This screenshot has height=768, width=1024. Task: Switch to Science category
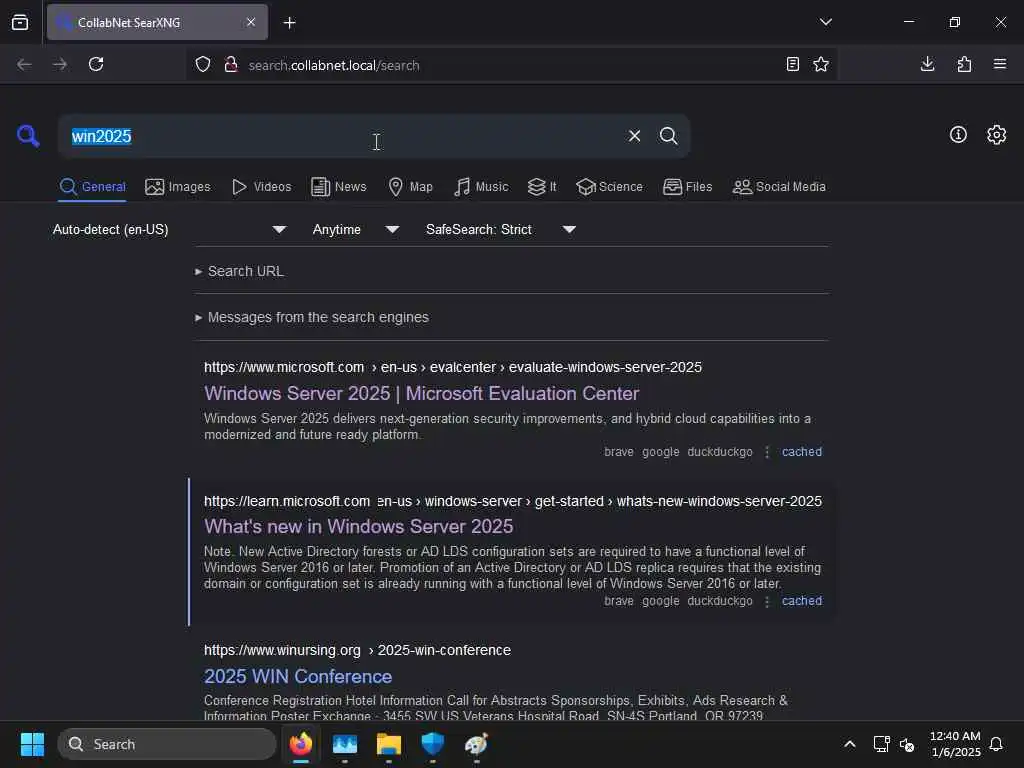(x=610, y=187)
